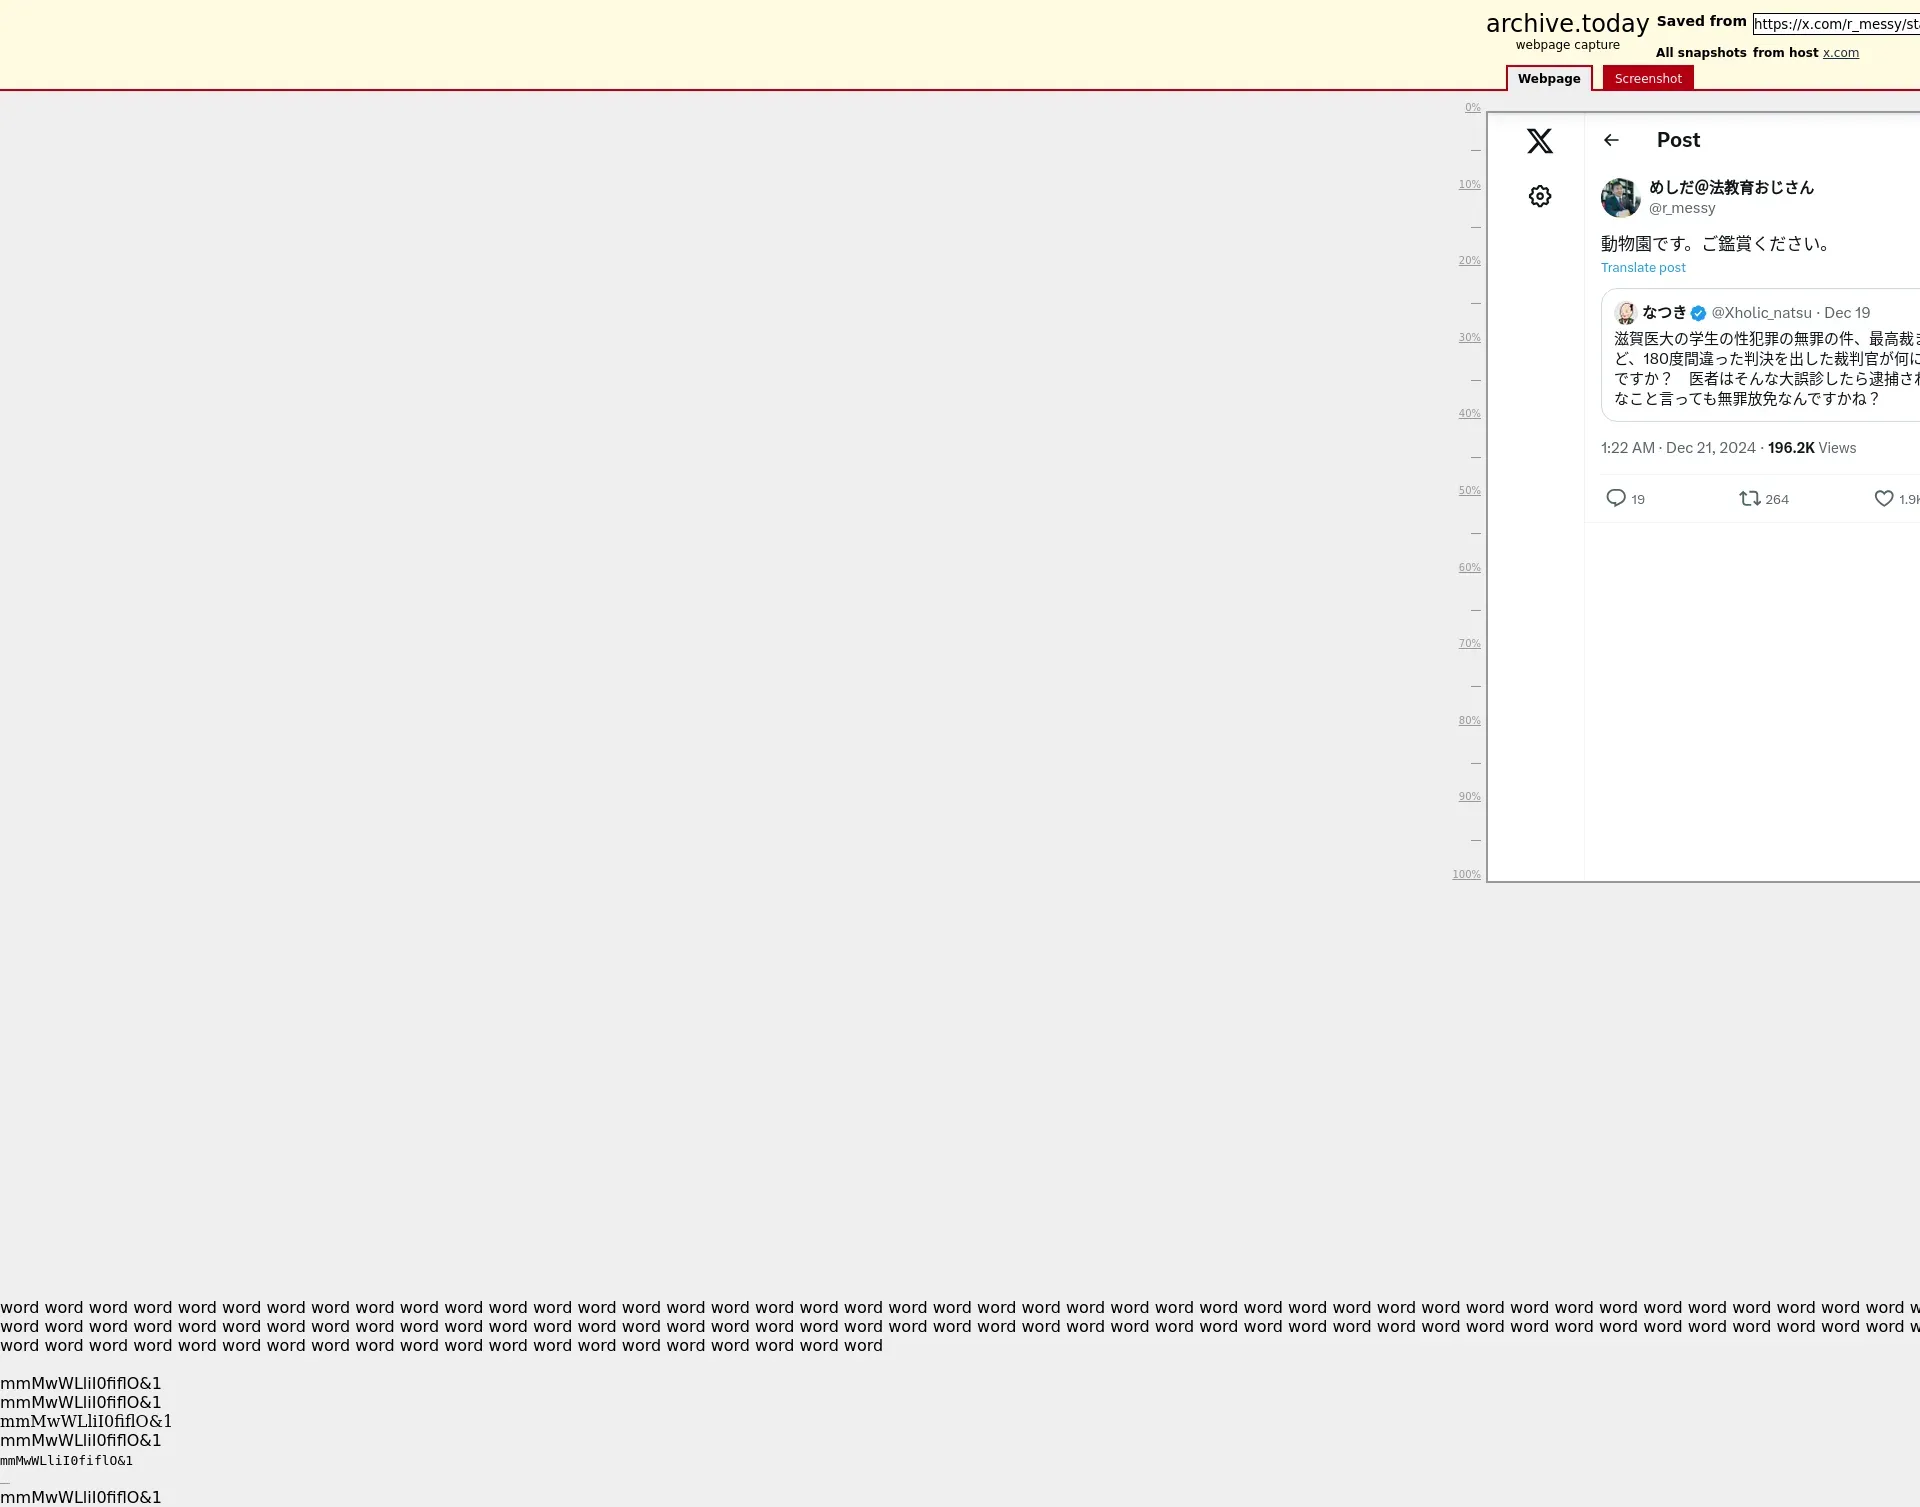Click the Saved from URL field

(x=1836, y=24)
